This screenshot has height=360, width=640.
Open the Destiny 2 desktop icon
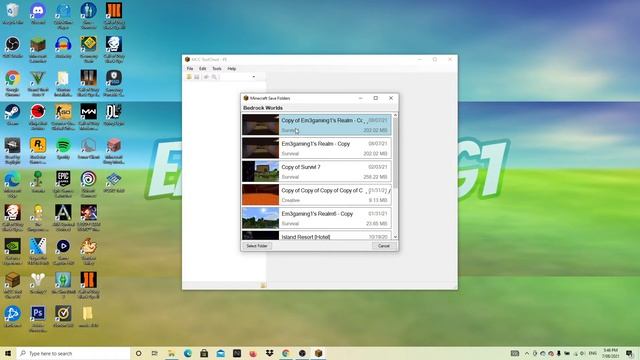[x=38, y=282]
